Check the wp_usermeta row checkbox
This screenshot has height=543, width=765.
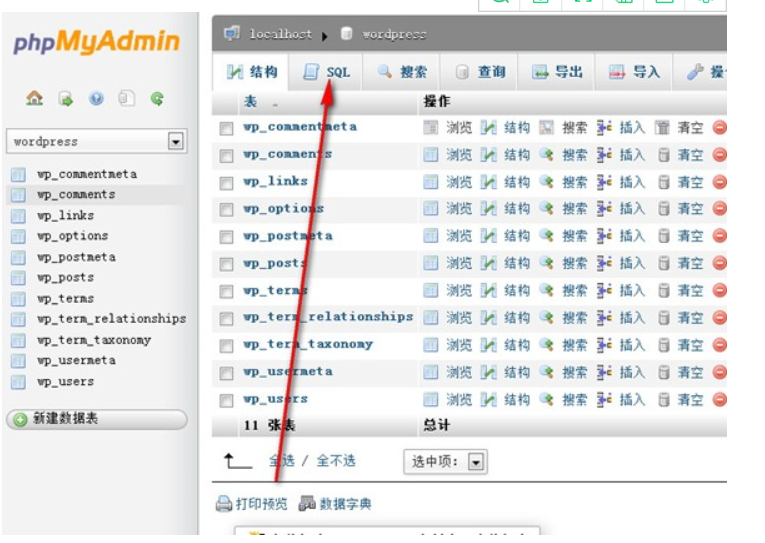pos(226,374)
